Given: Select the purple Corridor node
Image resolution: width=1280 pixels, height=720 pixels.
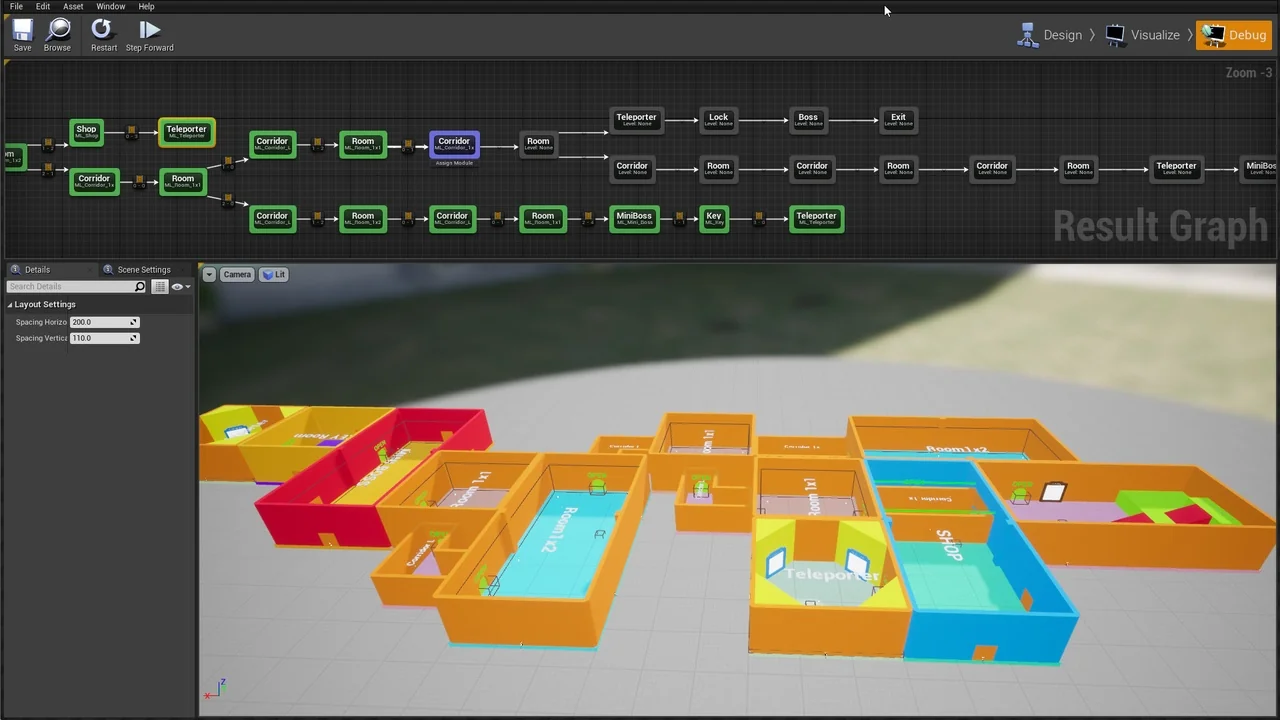Looking at the screenshot, I should point(454,144).
